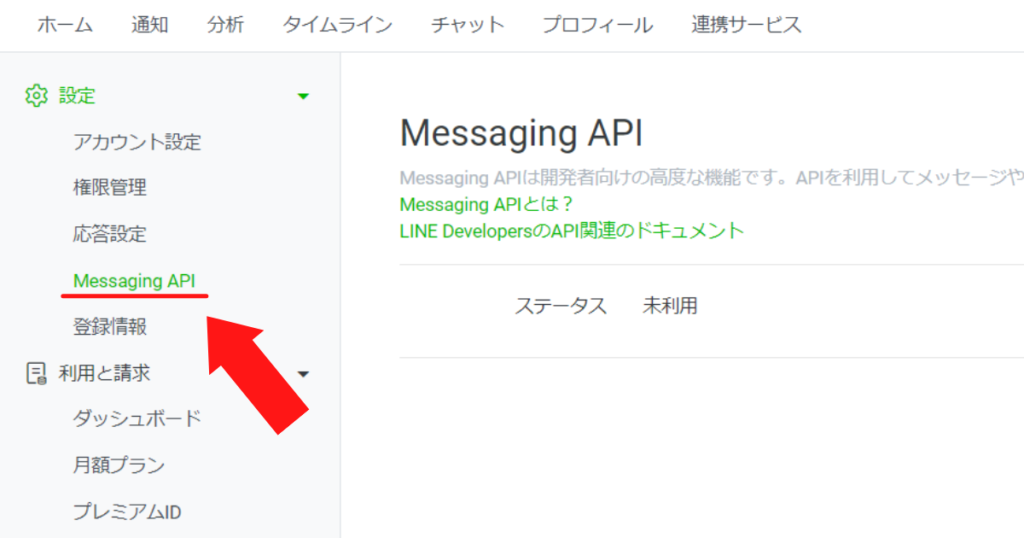Select 権限管理 in the sidebar
Image resolution: width=1024 pixels, height=538 pixels.
(x=110, y=188)
